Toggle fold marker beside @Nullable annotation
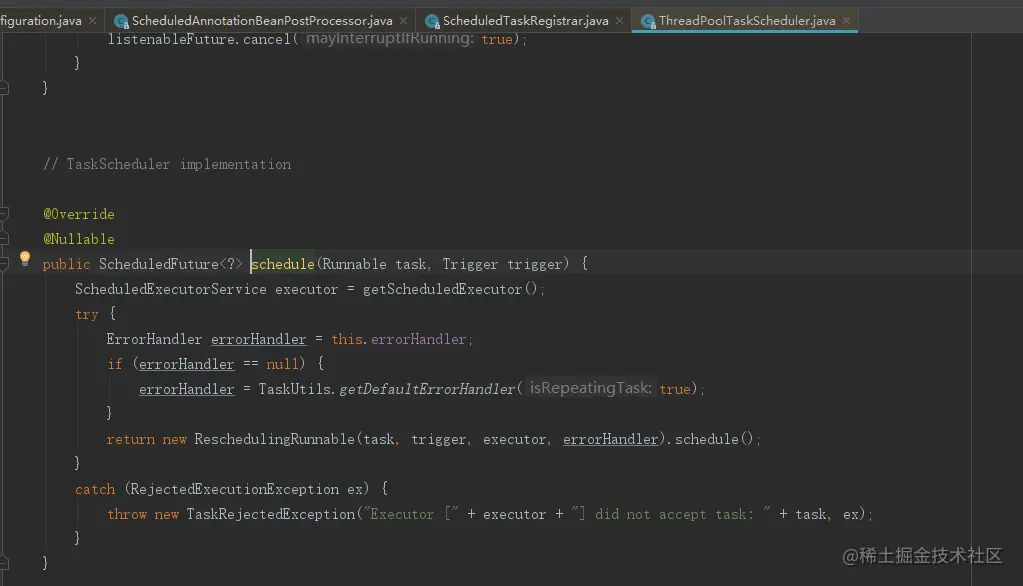 (4, 238)
